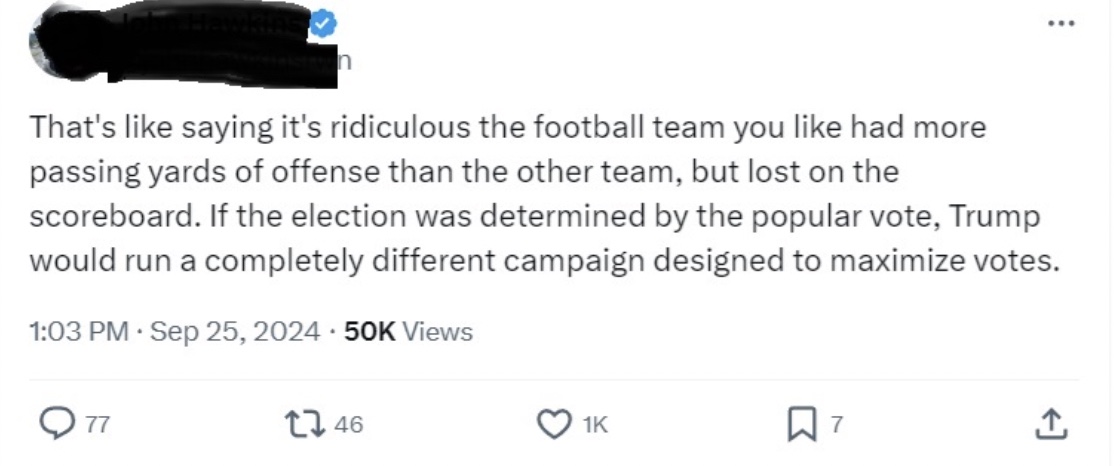
Task: Open the three-dot more options menu
Action: coord(1061,24)
